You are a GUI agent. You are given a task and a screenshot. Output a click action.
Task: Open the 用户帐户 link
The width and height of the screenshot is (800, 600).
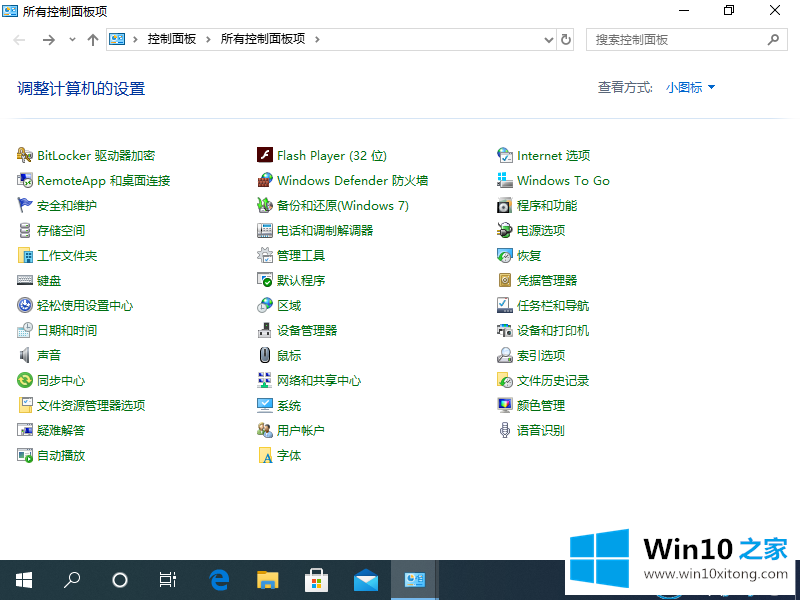coord(301,430)
